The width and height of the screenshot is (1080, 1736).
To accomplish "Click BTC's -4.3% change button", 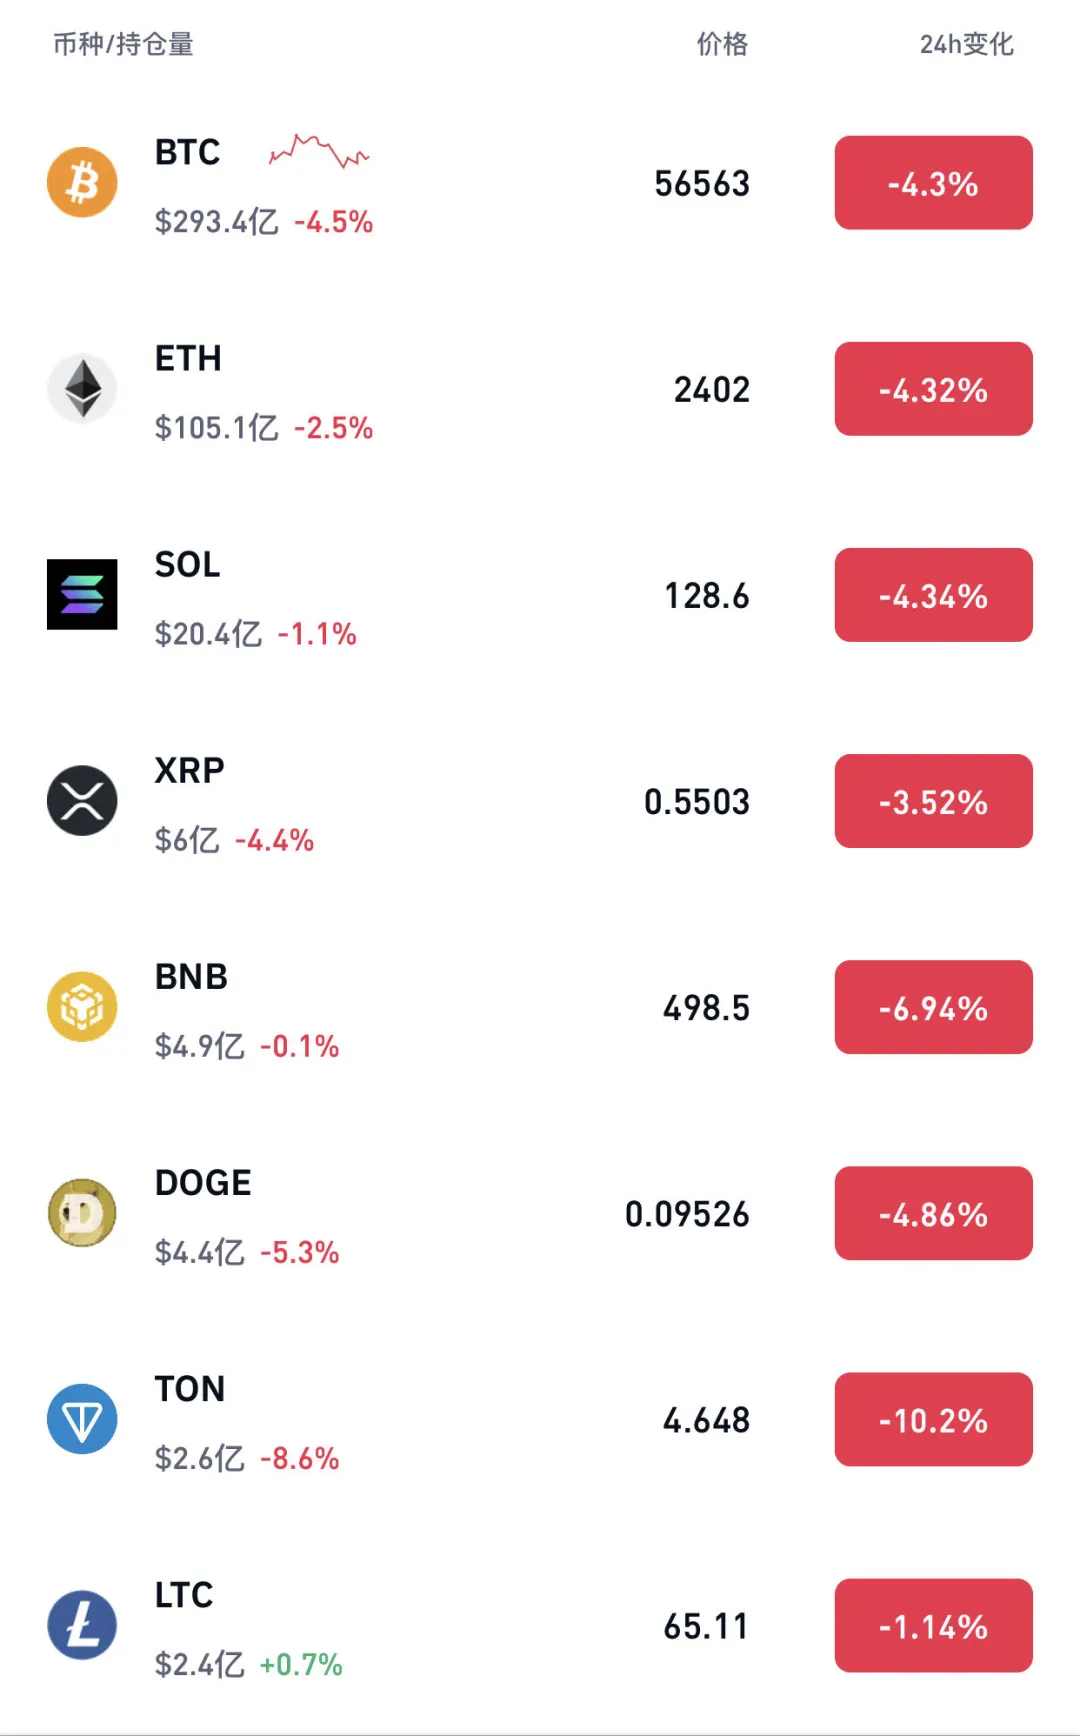I will point(933,183).
